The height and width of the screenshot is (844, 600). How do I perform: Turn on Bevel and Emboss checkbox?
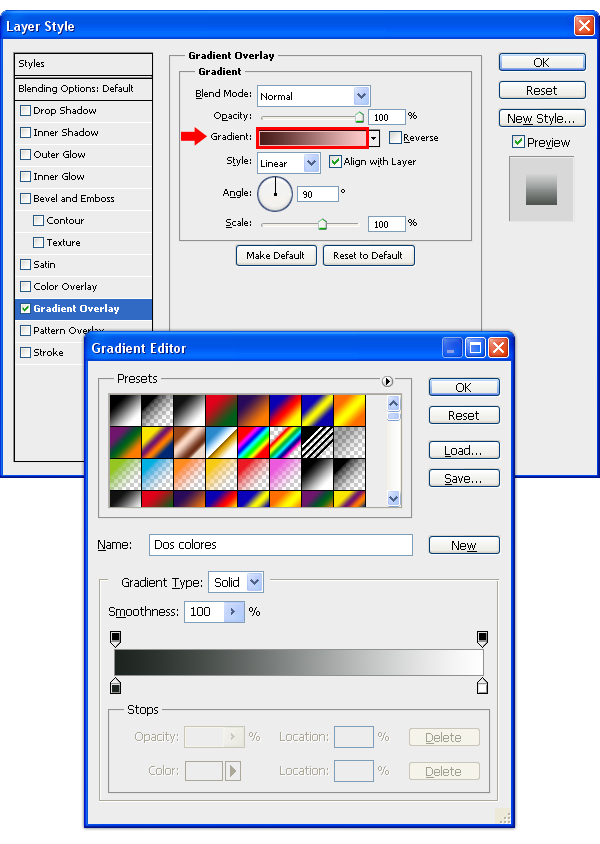[25, 199]
